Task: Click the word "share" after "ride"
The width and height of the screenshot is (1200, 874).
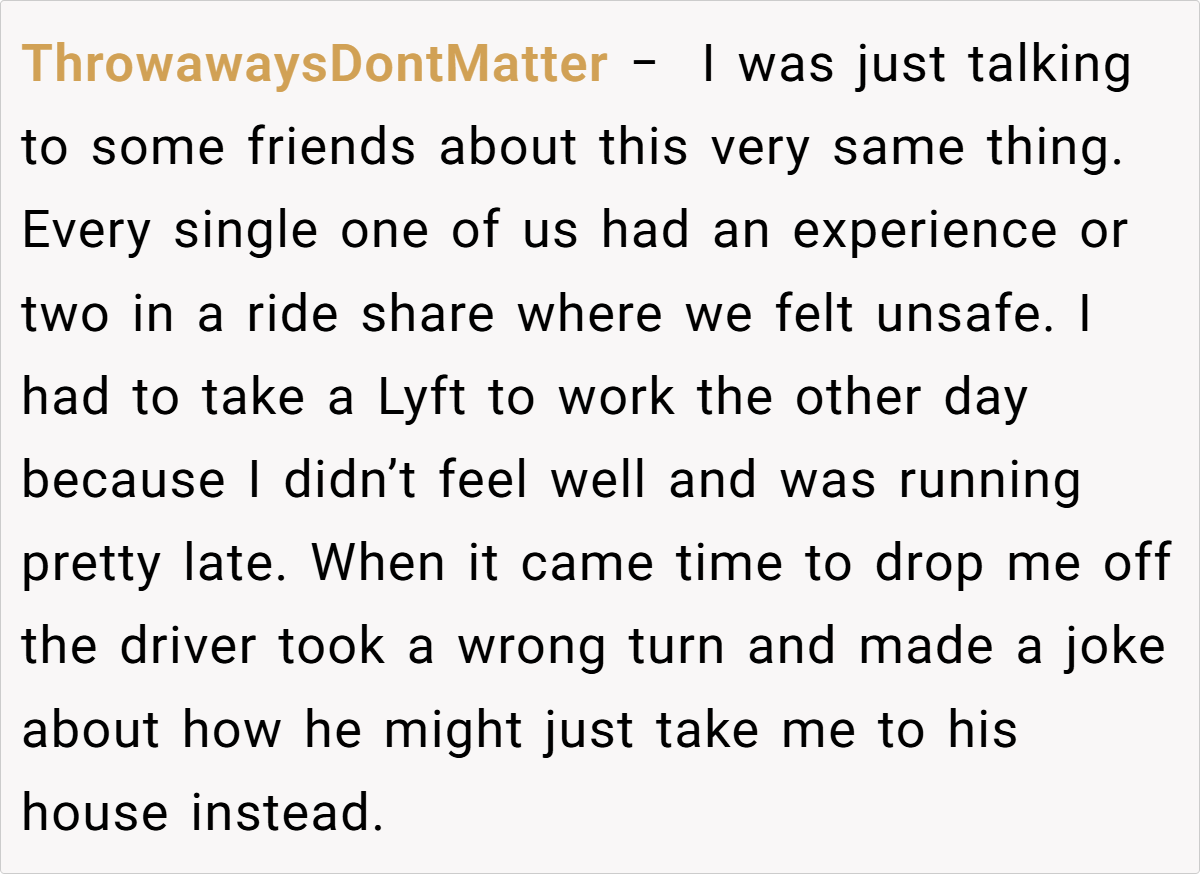Action: point(428,315)
